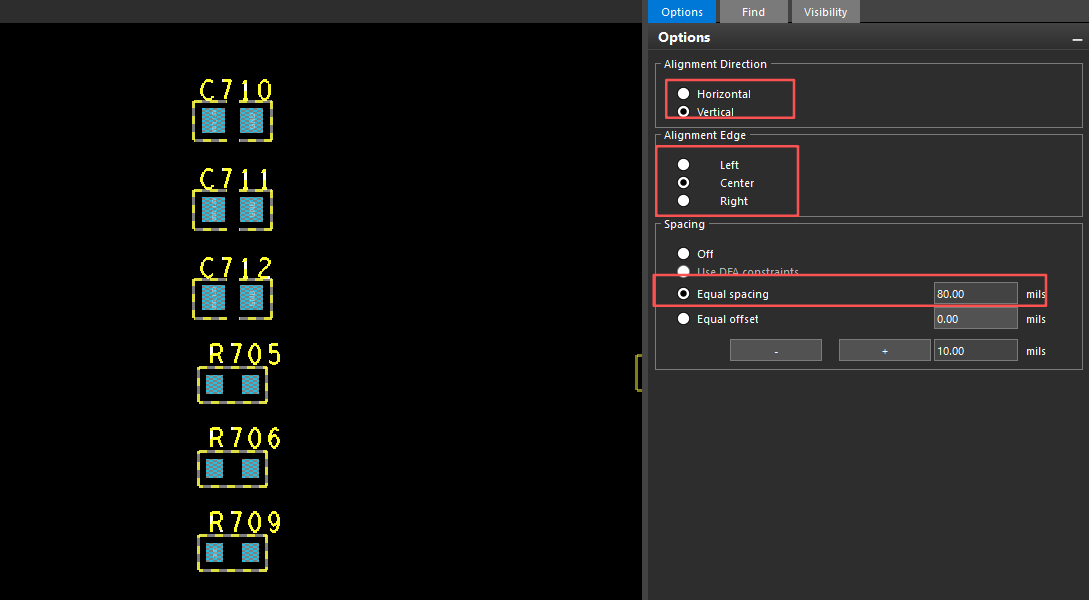Select resistor R709 footprint

tap(232, 553)
